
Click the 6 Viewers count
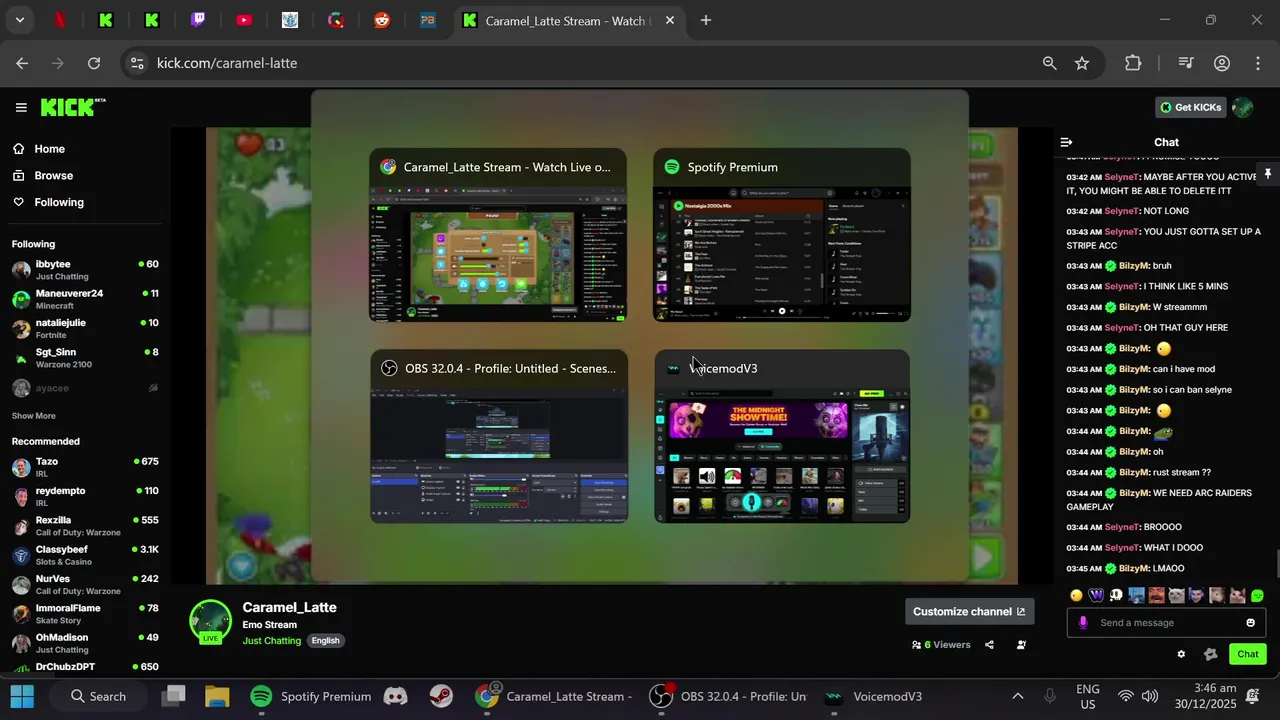coord(941,645)
